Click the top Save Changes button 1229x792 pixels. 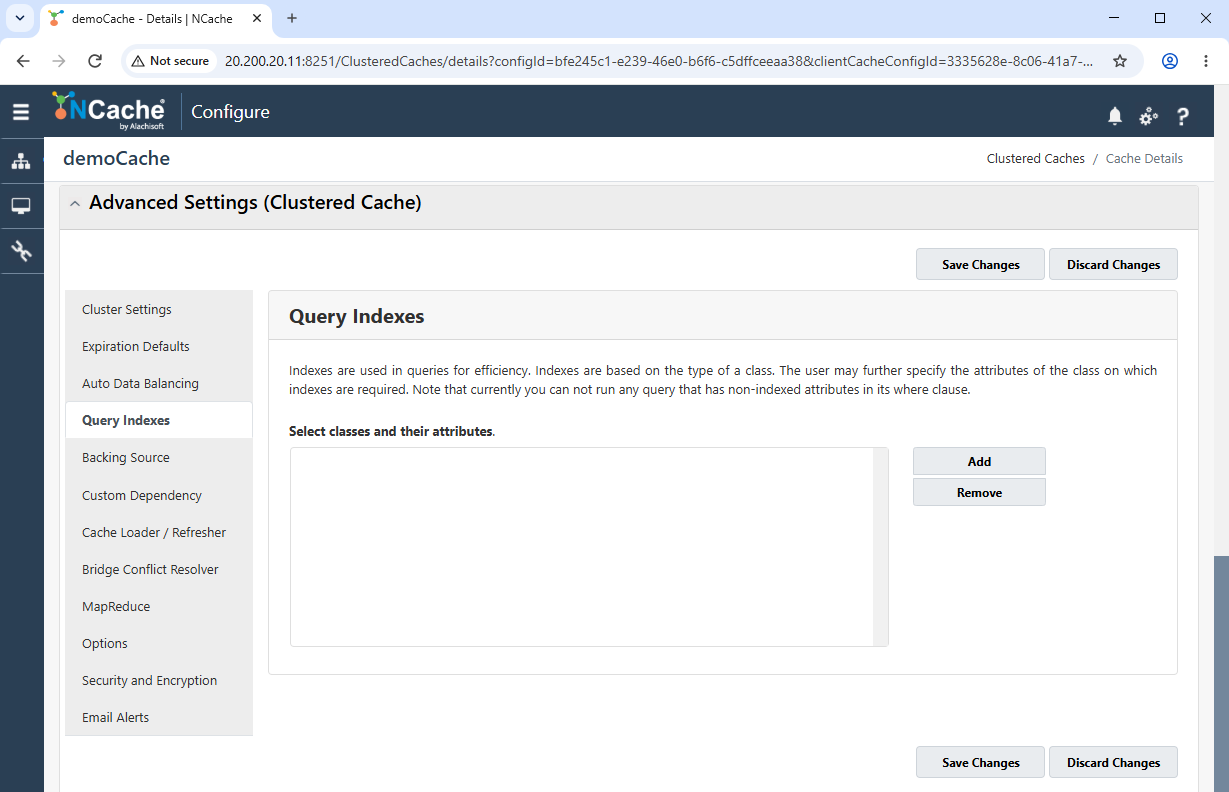980,265
